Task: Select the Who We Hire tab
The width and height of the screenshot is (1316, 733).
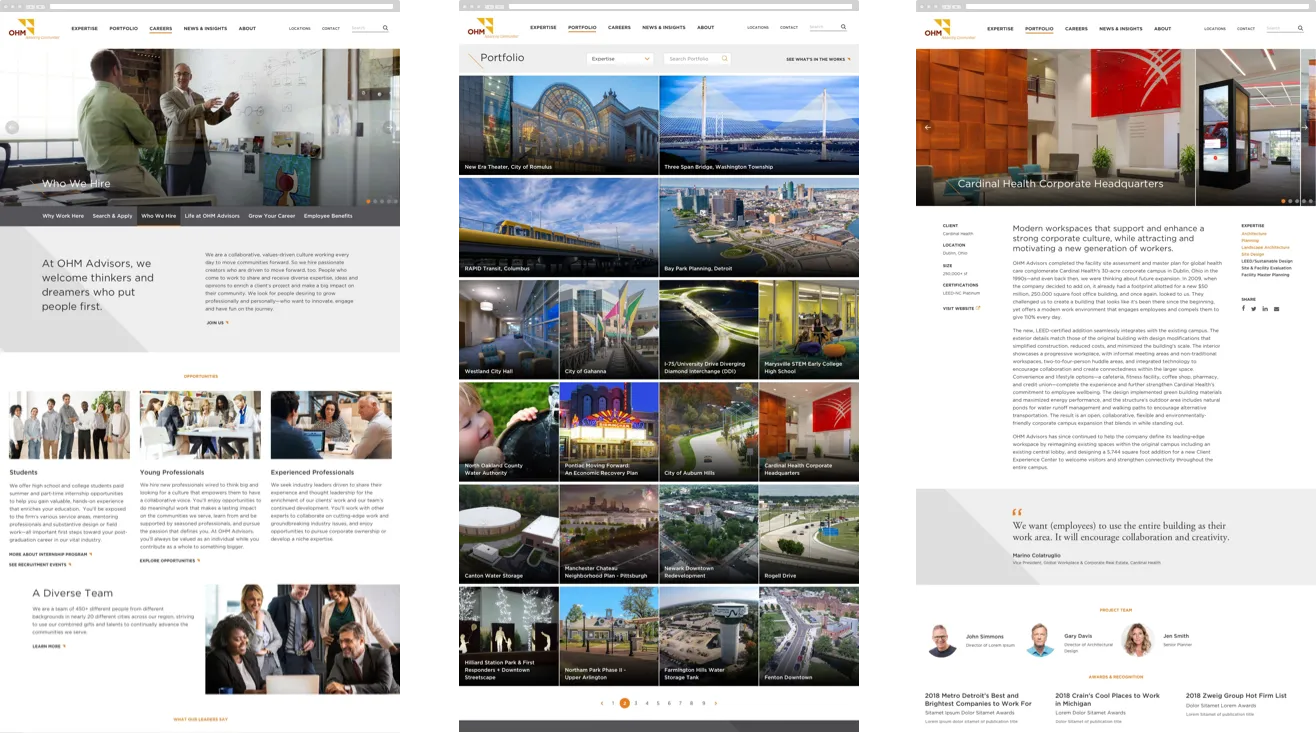Action: click(x=159, y=216)
